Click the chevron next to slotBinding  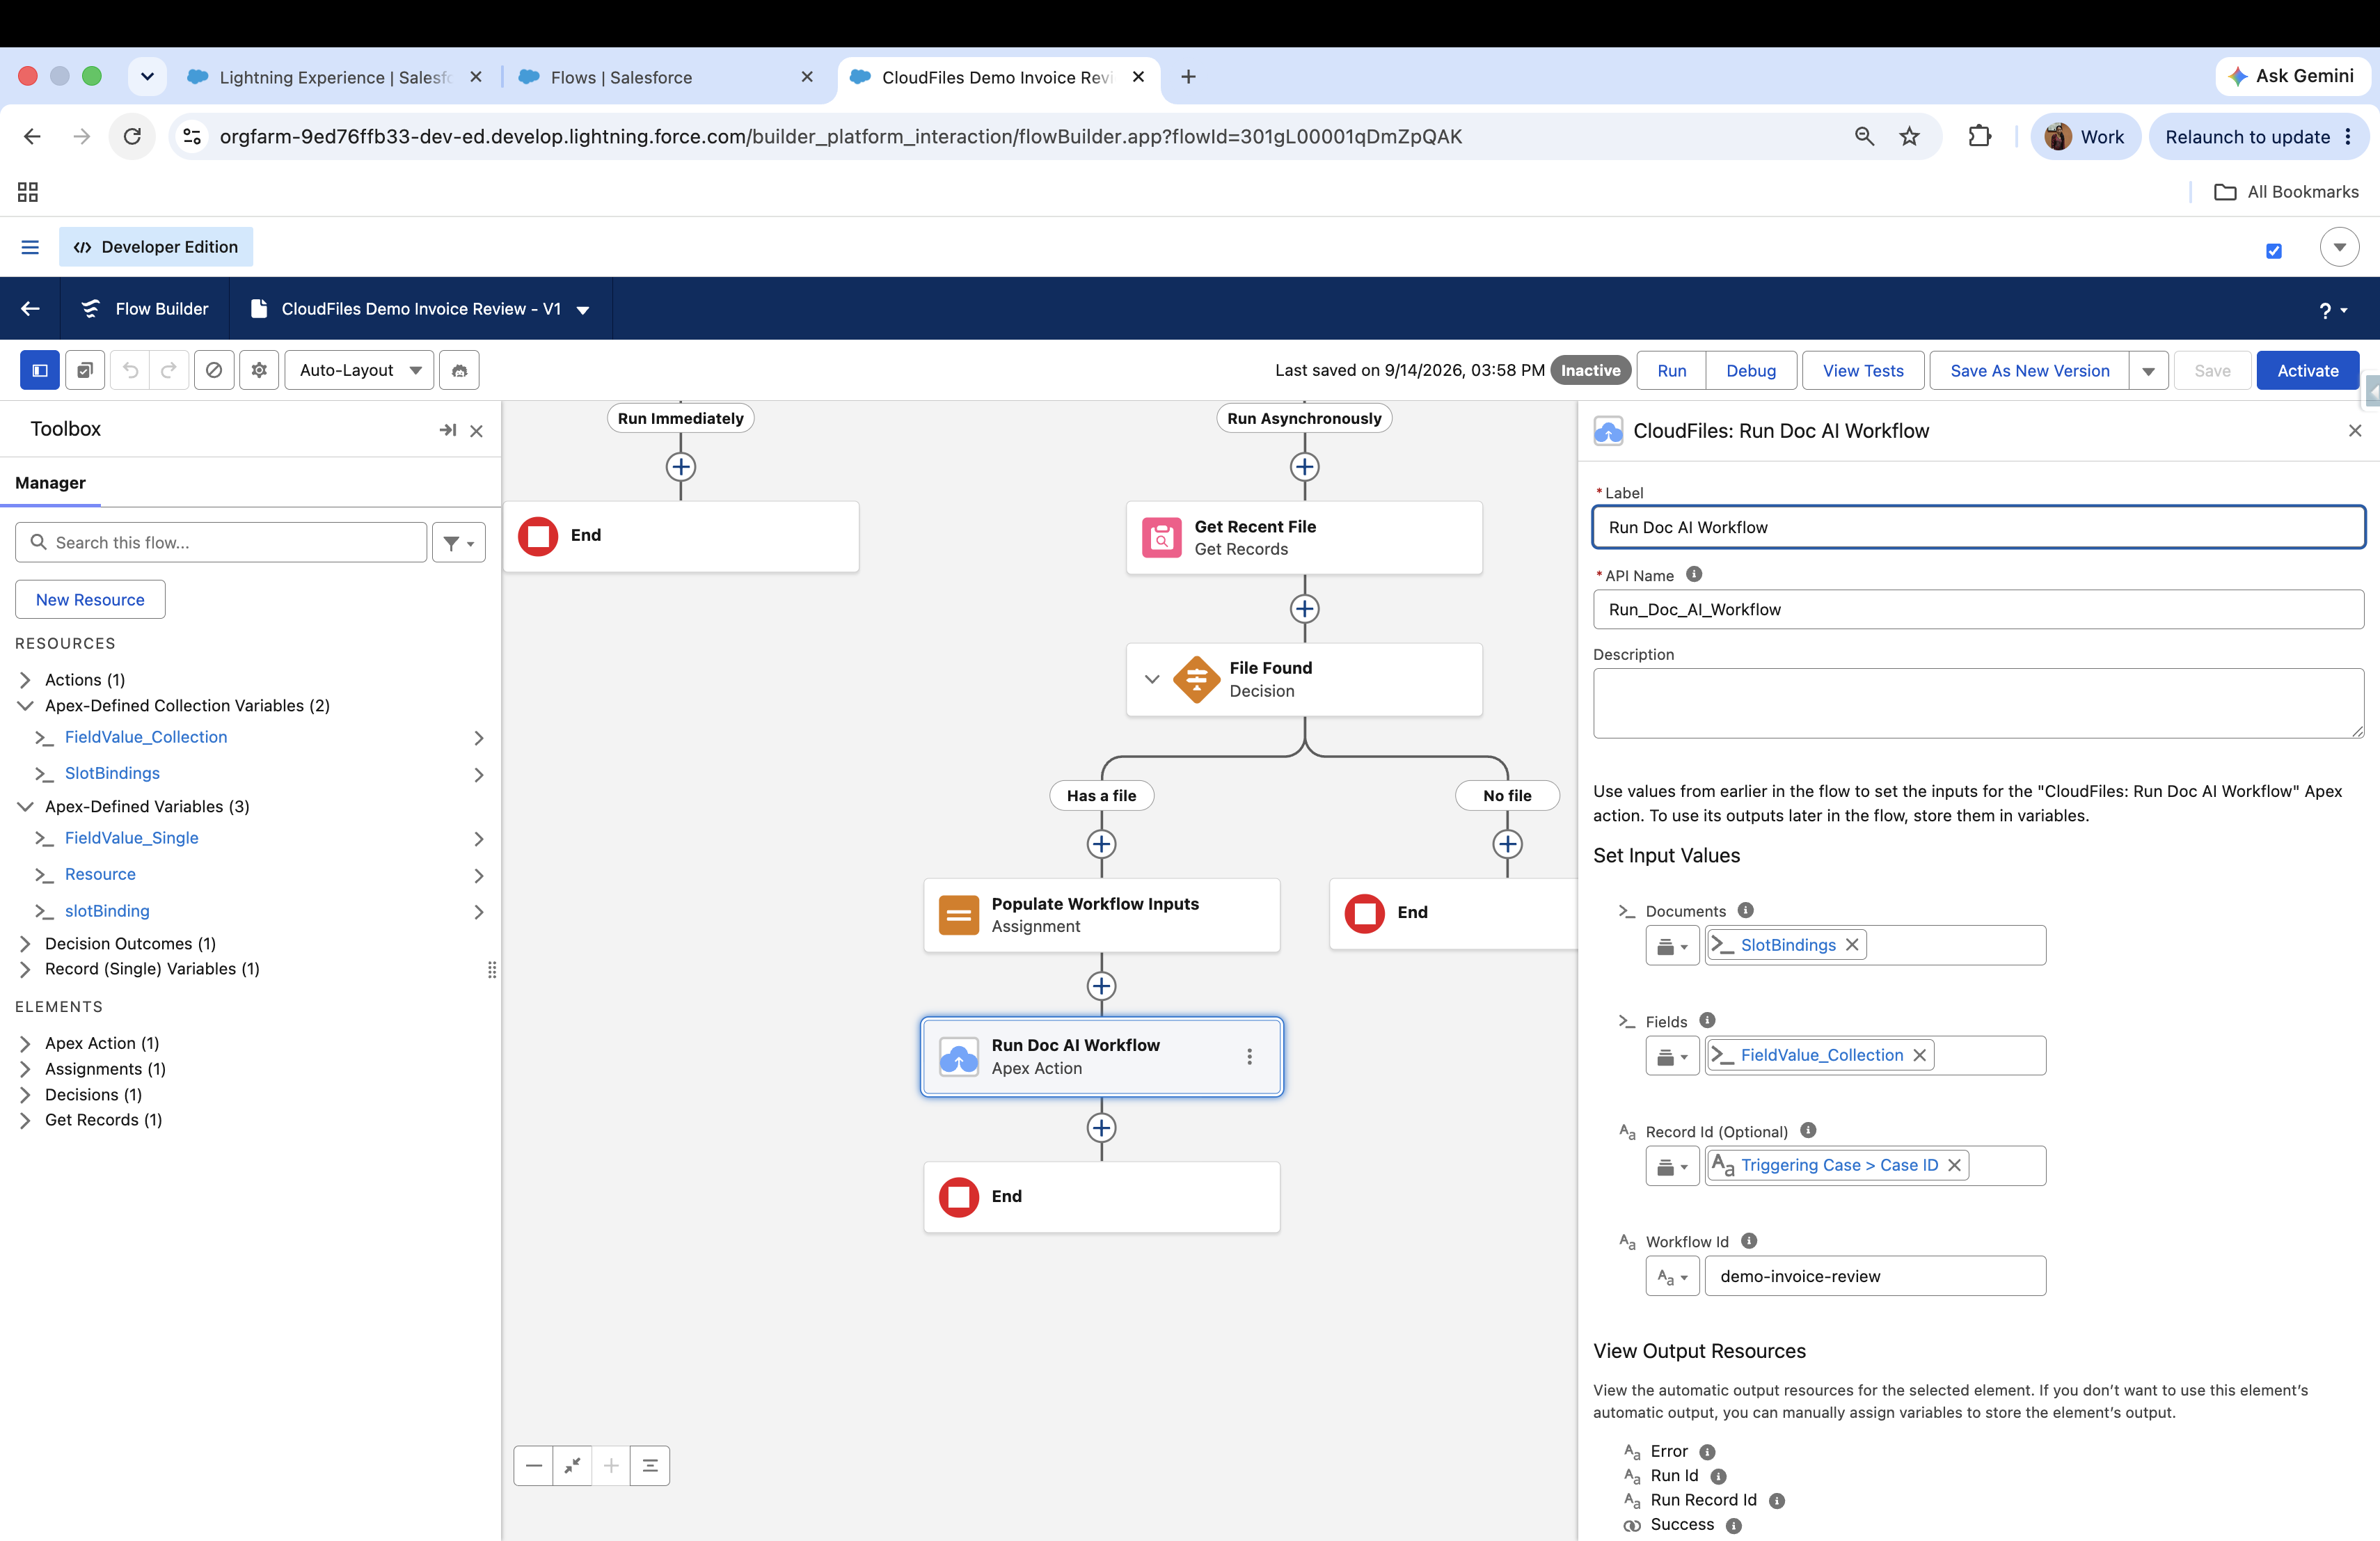[x=479, y=912]
